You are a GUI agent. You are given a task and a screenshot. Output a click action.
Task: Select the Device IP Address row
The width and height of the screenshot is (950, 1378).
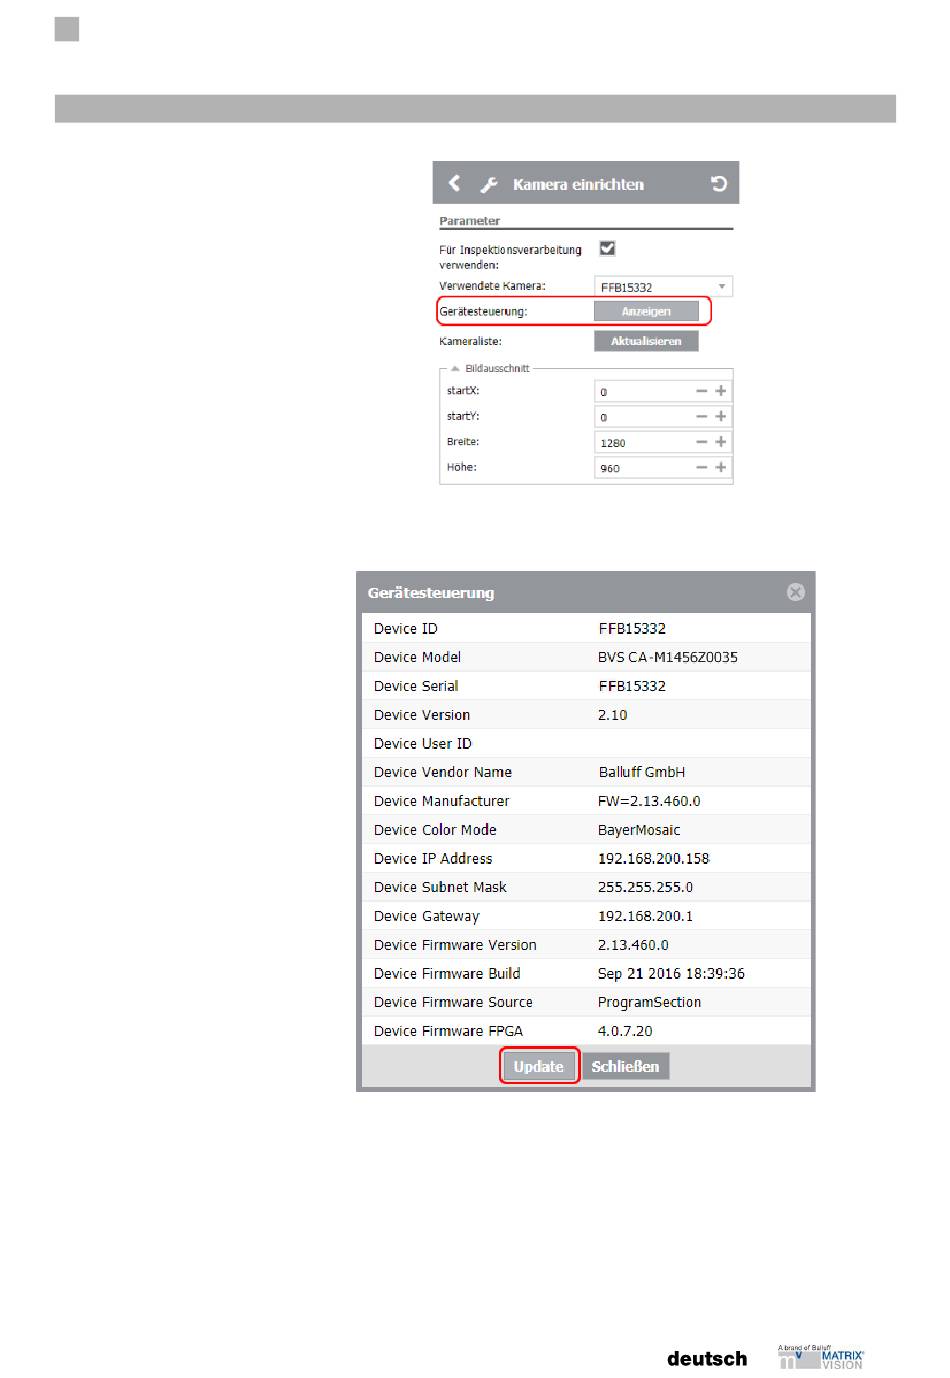point(586,858)
